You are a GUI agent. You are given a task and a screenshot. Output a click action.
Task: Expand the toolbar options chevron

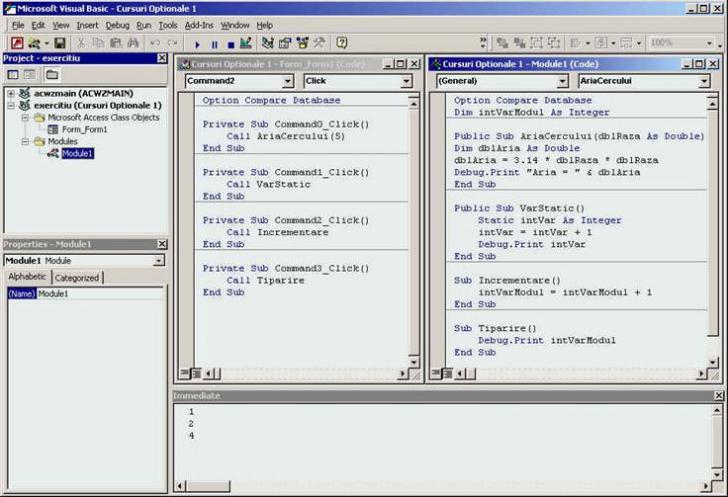point(483,42)
